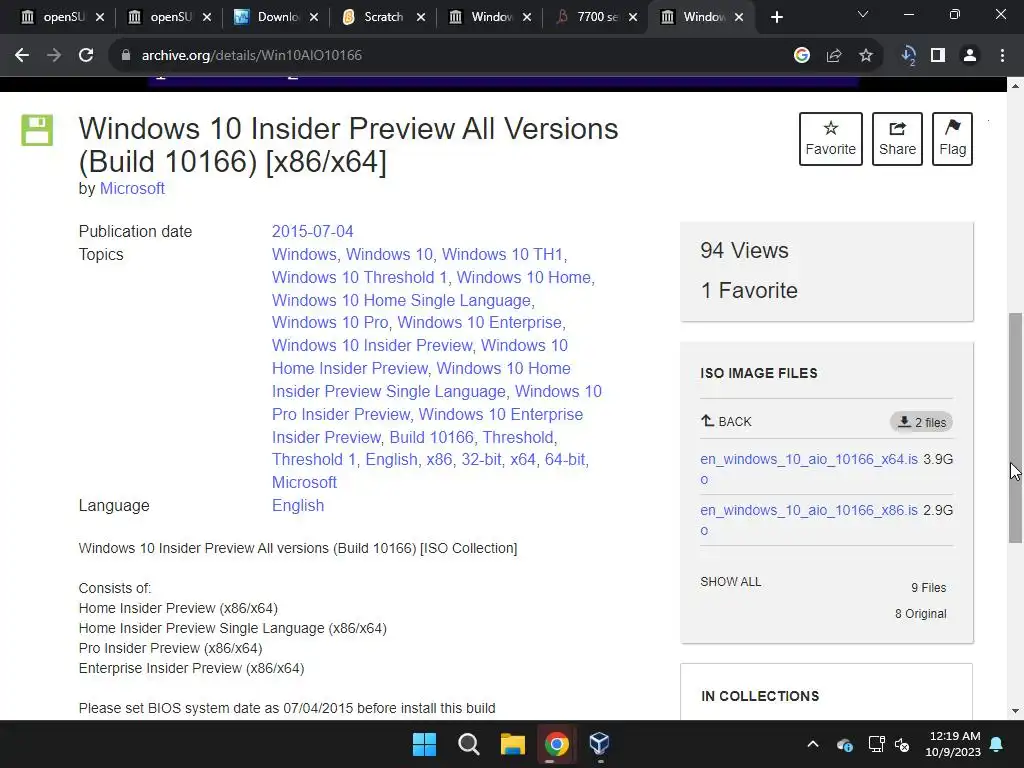The image size is (1024, 768).
Task: Share this archive item
Action: pos(897,138)
